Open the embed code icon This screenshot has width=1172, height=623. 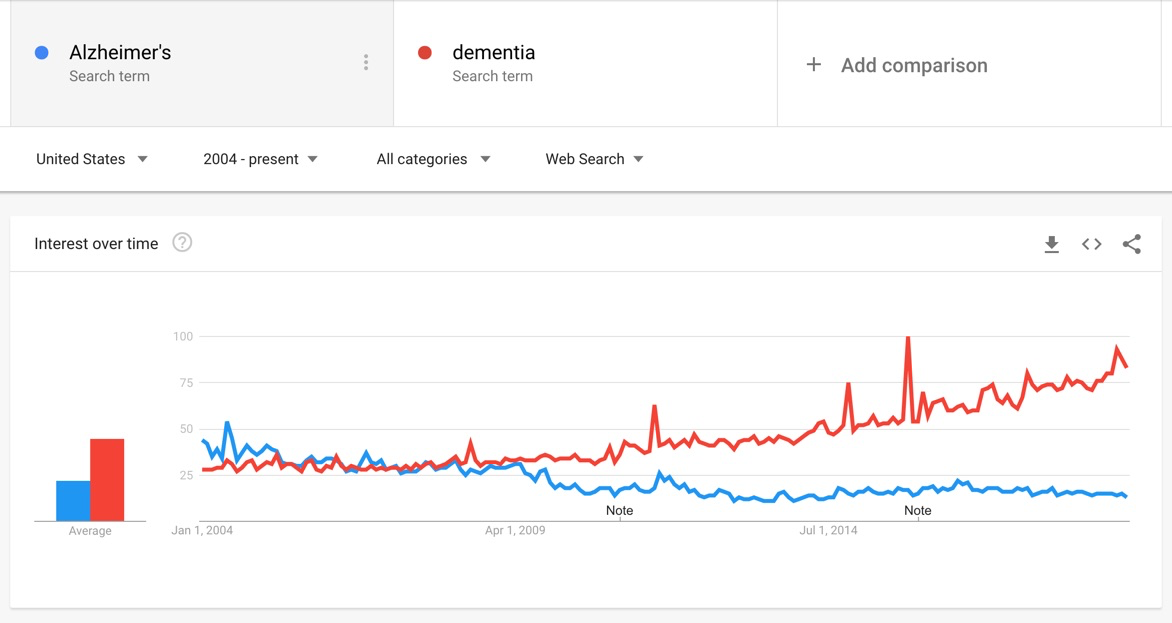(x=1091, y=244)
